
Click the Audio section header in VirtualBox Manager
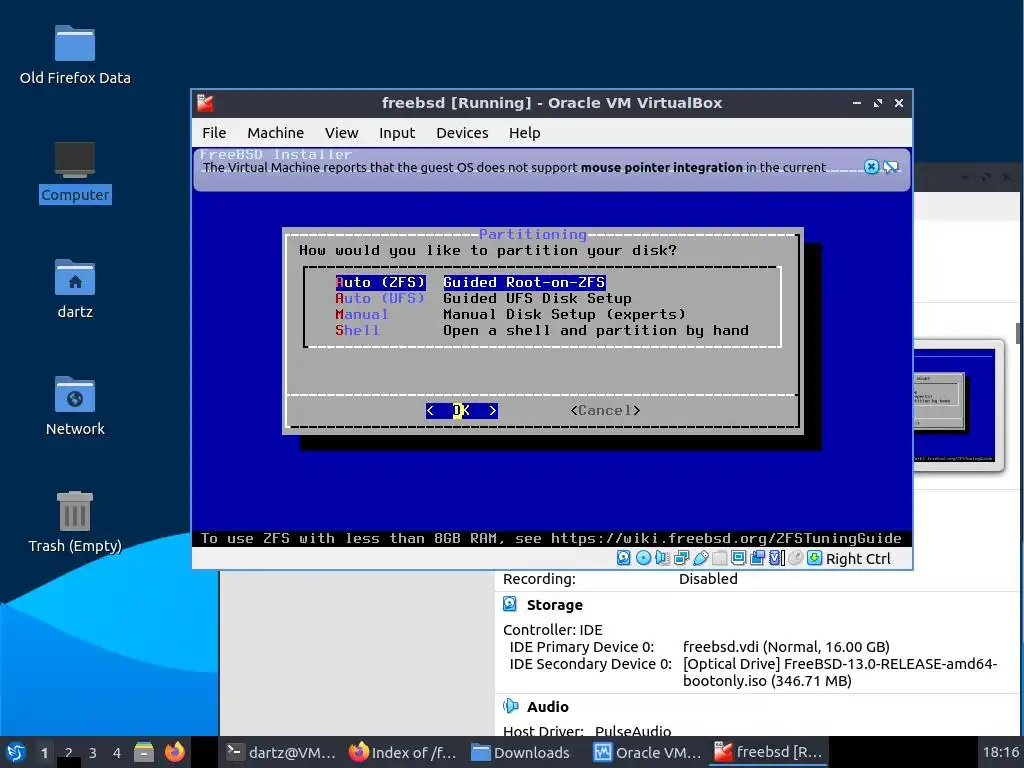[x=547, y=707]
